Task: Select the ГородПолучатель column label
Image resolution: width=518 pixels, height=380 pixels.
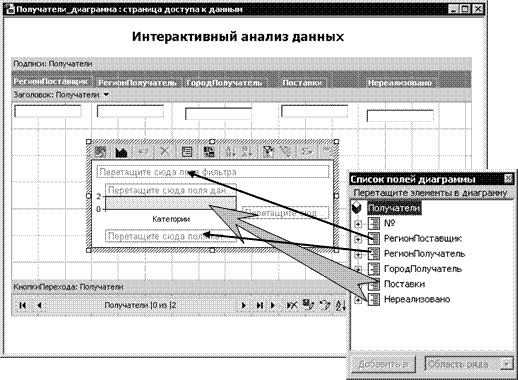Action: tap(225, 83)
